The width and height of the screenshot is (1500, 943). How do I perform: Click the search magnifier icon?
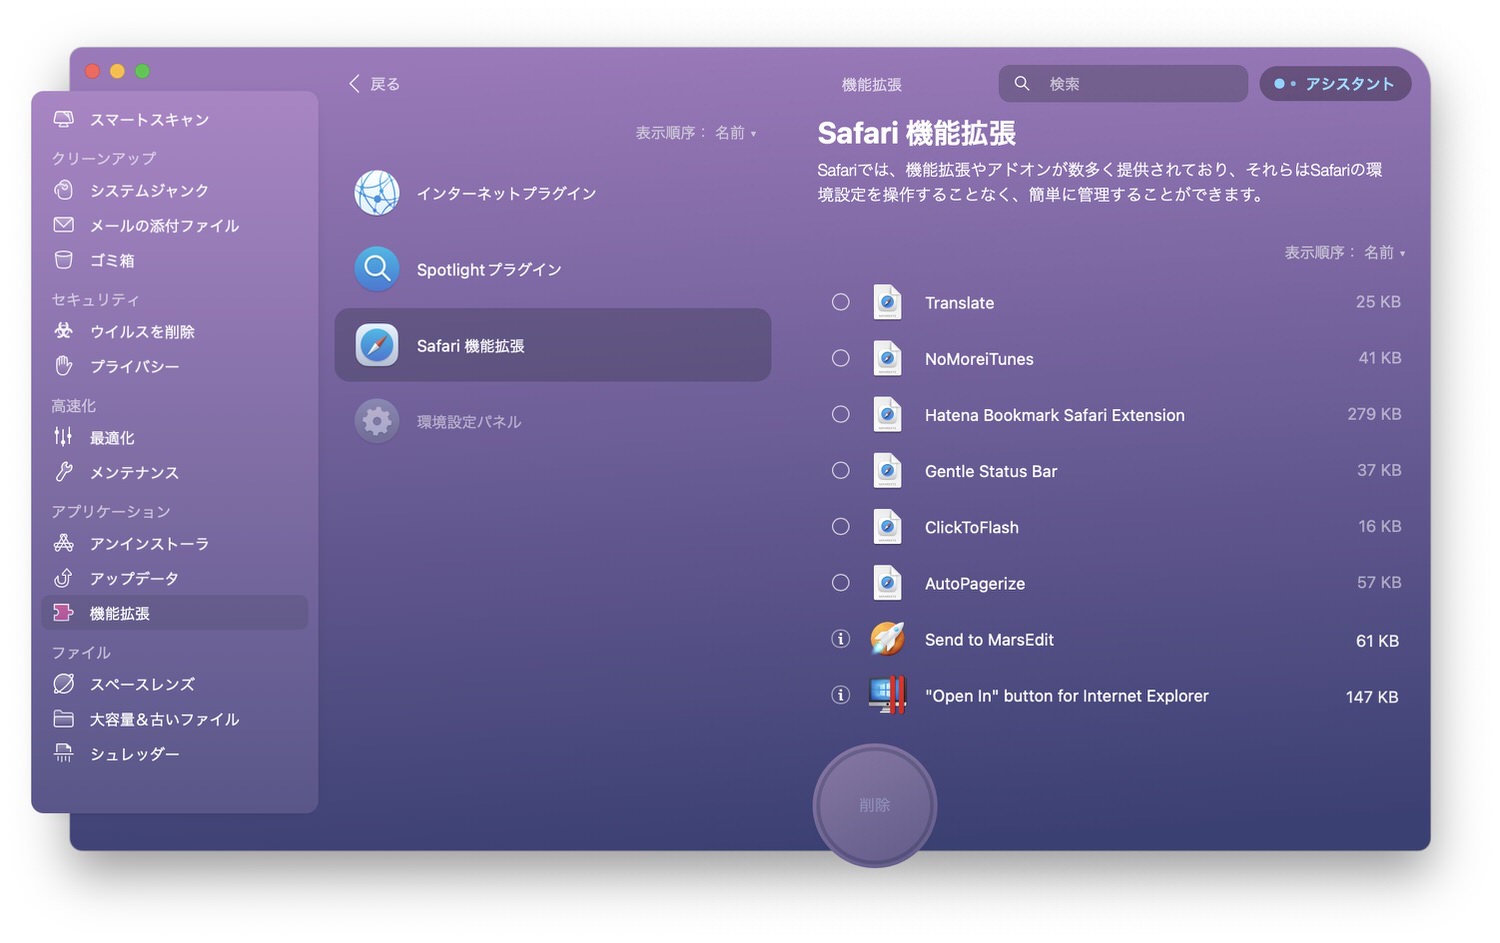(x=1022, y=83)
